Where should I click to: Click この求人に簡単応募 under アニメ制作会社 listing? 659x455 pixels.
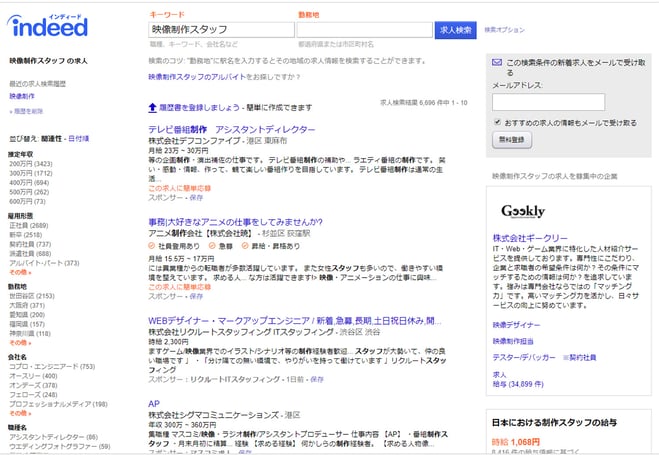[179, 287]
